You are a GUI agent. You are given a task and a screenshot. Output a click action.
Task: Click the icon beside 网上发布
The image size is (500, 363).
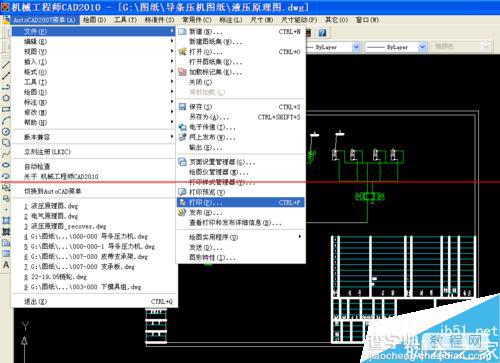click(182, 137)
